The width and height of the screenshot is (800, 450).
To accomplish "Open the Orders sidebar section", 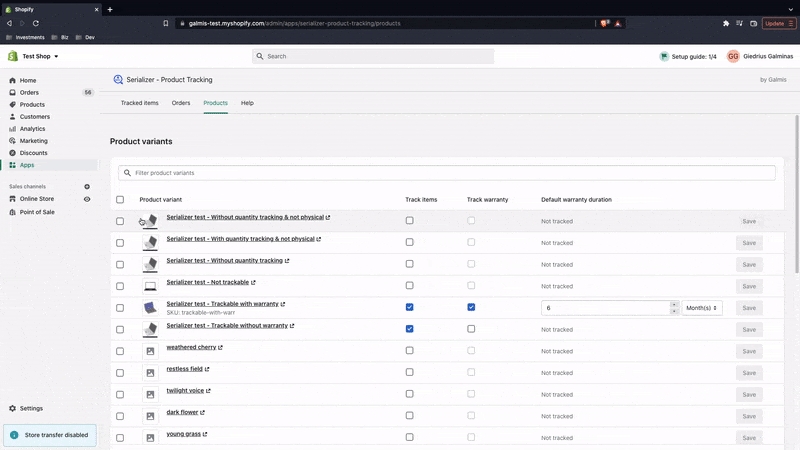I will point(29,92).
